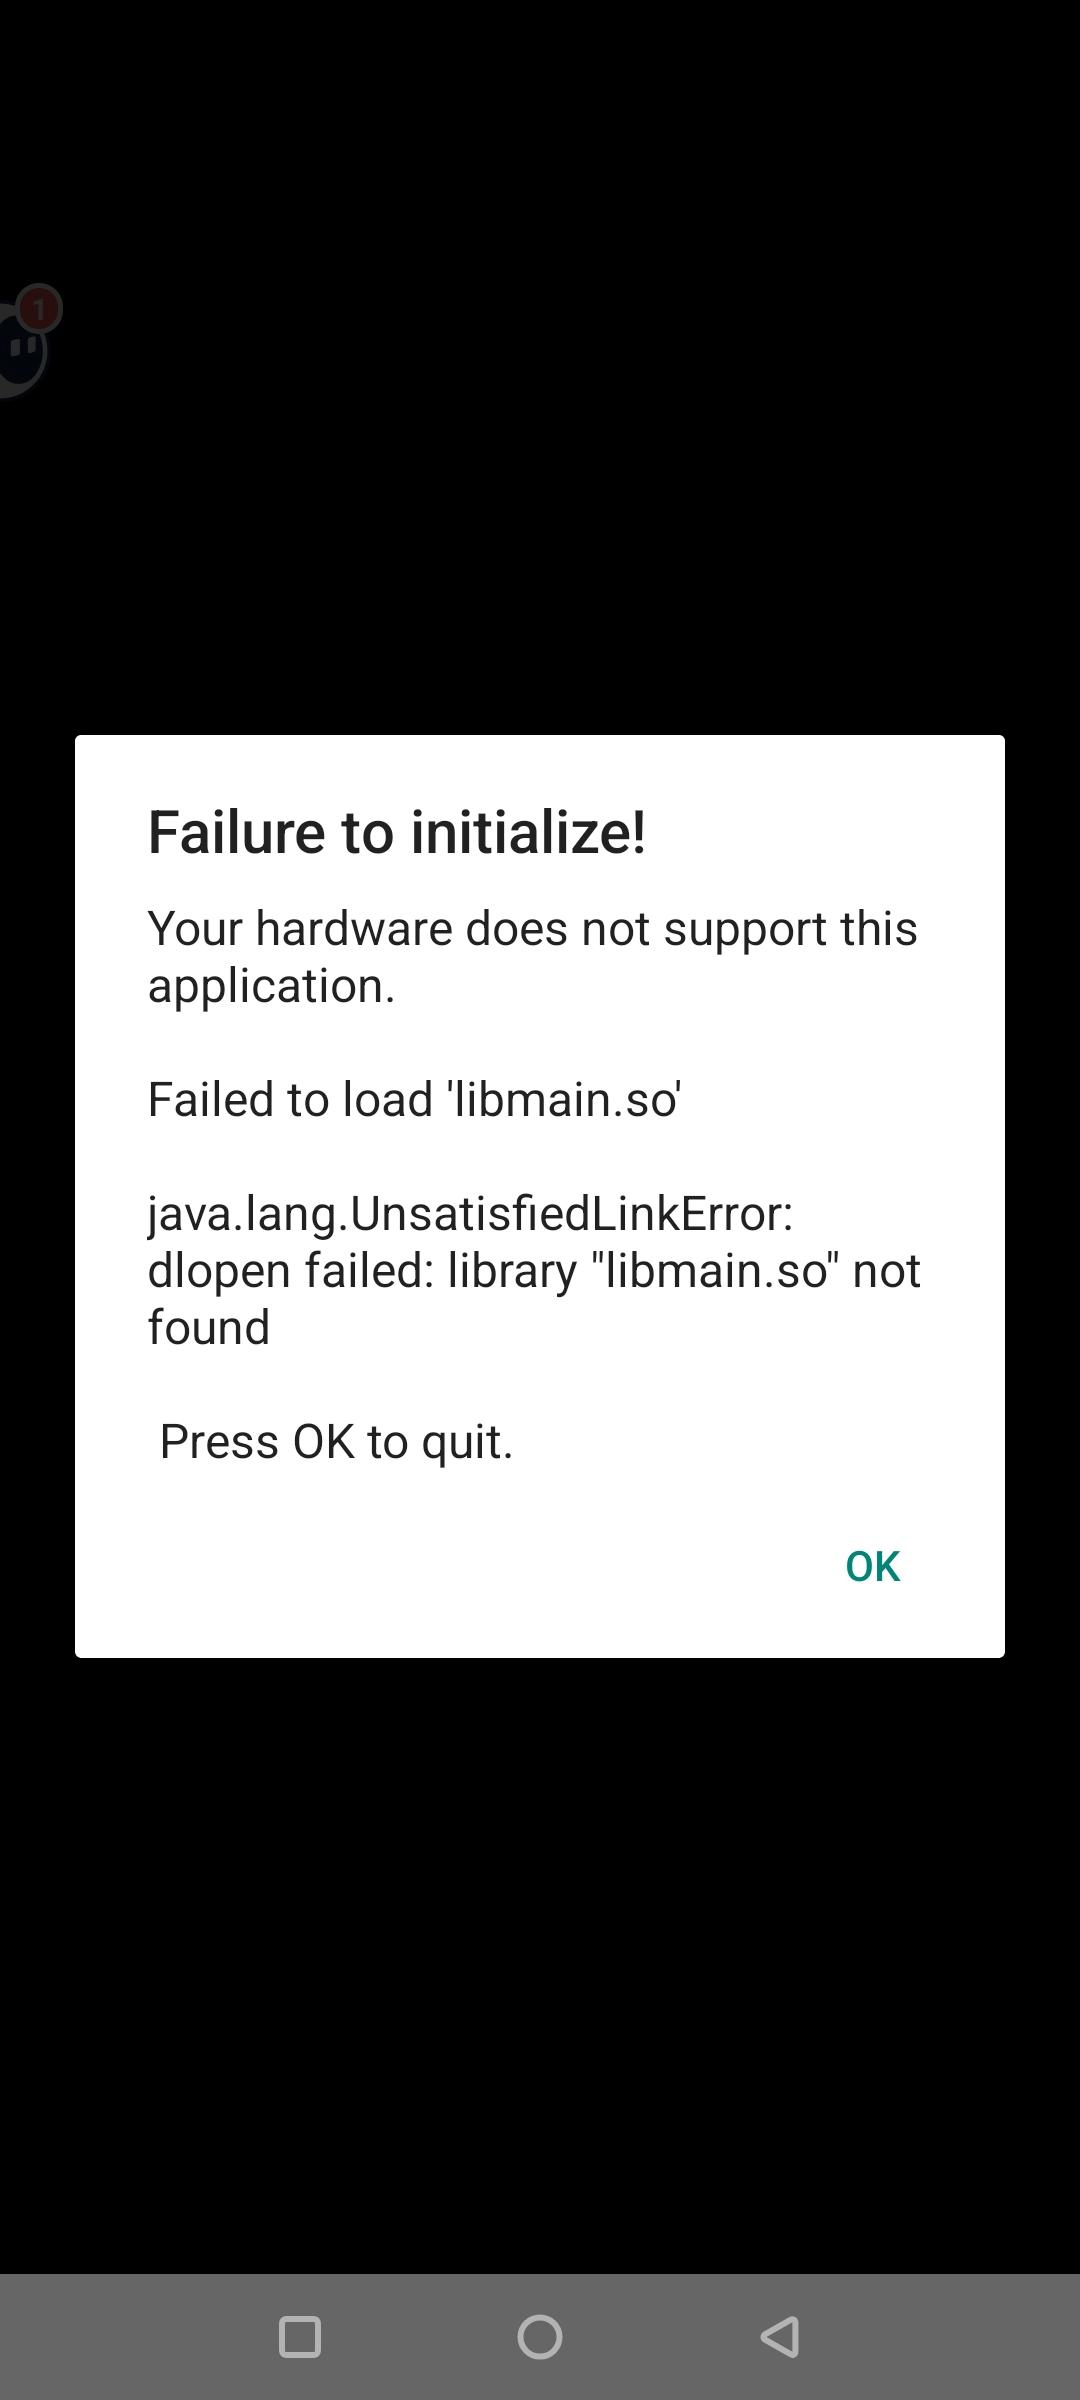Tap empty navigation bar area left of recents
Image resolution: width=1080 pixels, height=2400 pixels.
[x=130, y=2337]
